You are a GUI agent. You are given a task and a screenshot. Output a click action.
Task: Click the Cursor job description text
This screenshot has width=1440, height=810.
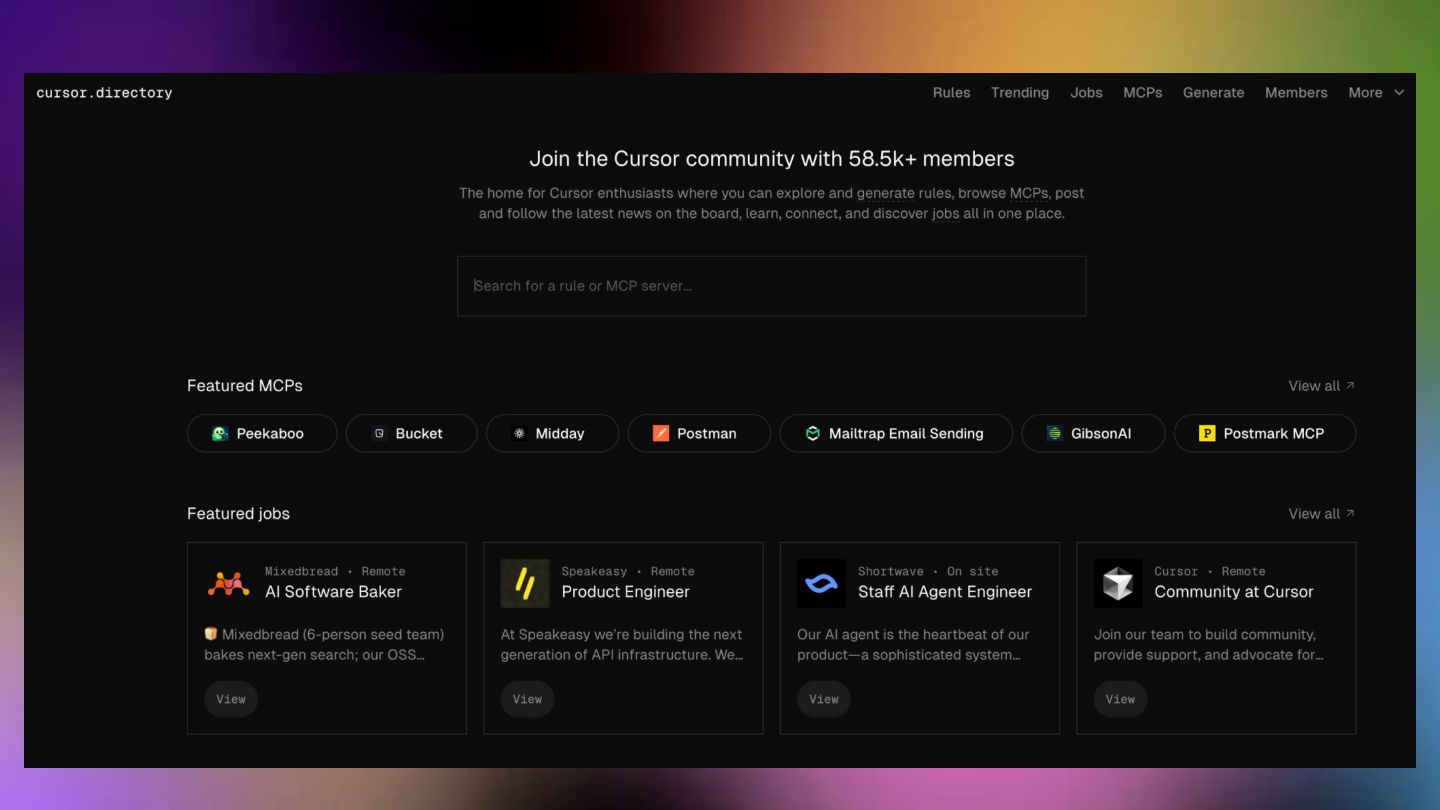click(1208, 645)
